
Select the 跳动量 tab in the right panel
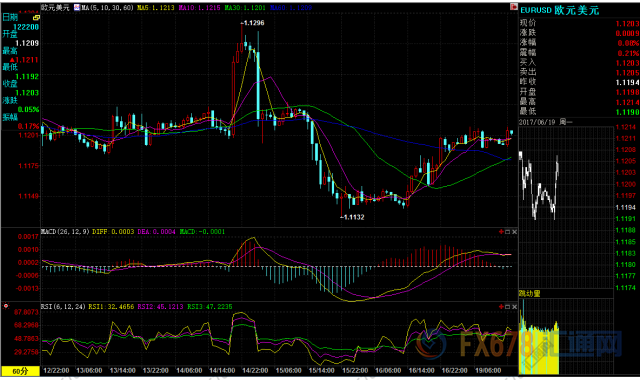coord(529,293)
